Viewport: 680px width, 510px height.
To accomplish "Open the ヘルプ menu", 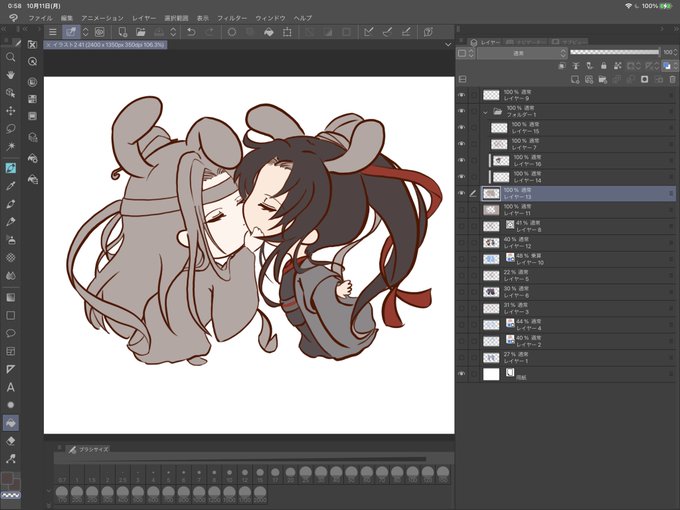I will tap(303, 18).
